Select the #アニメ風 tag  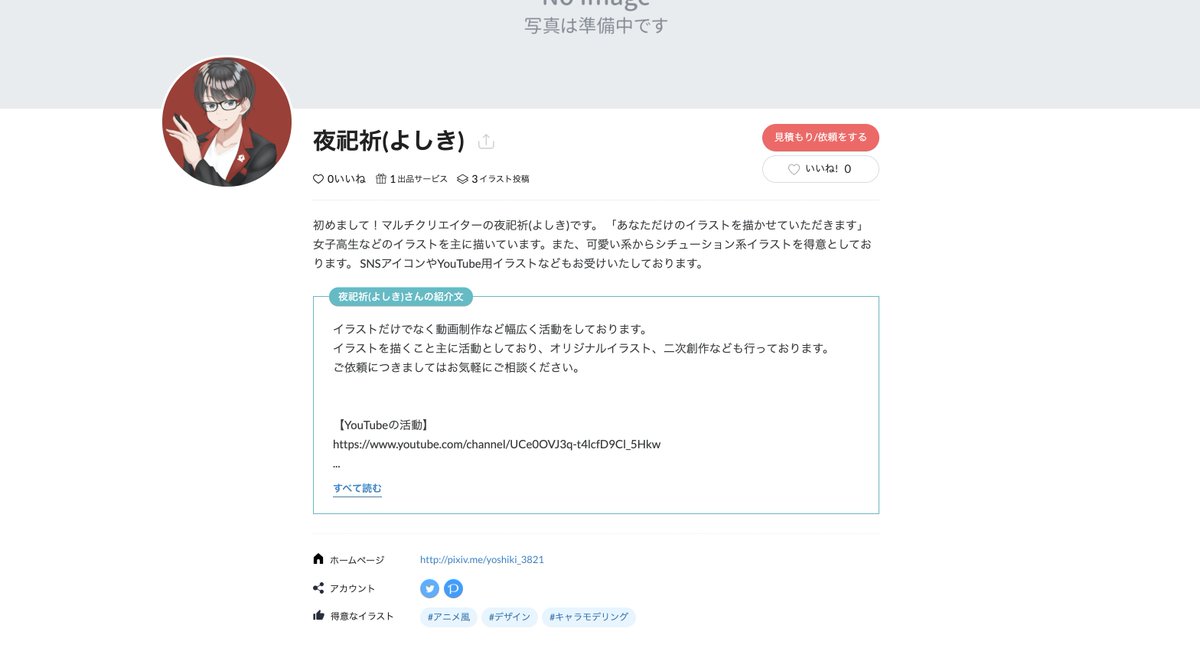tap(448, 617)
